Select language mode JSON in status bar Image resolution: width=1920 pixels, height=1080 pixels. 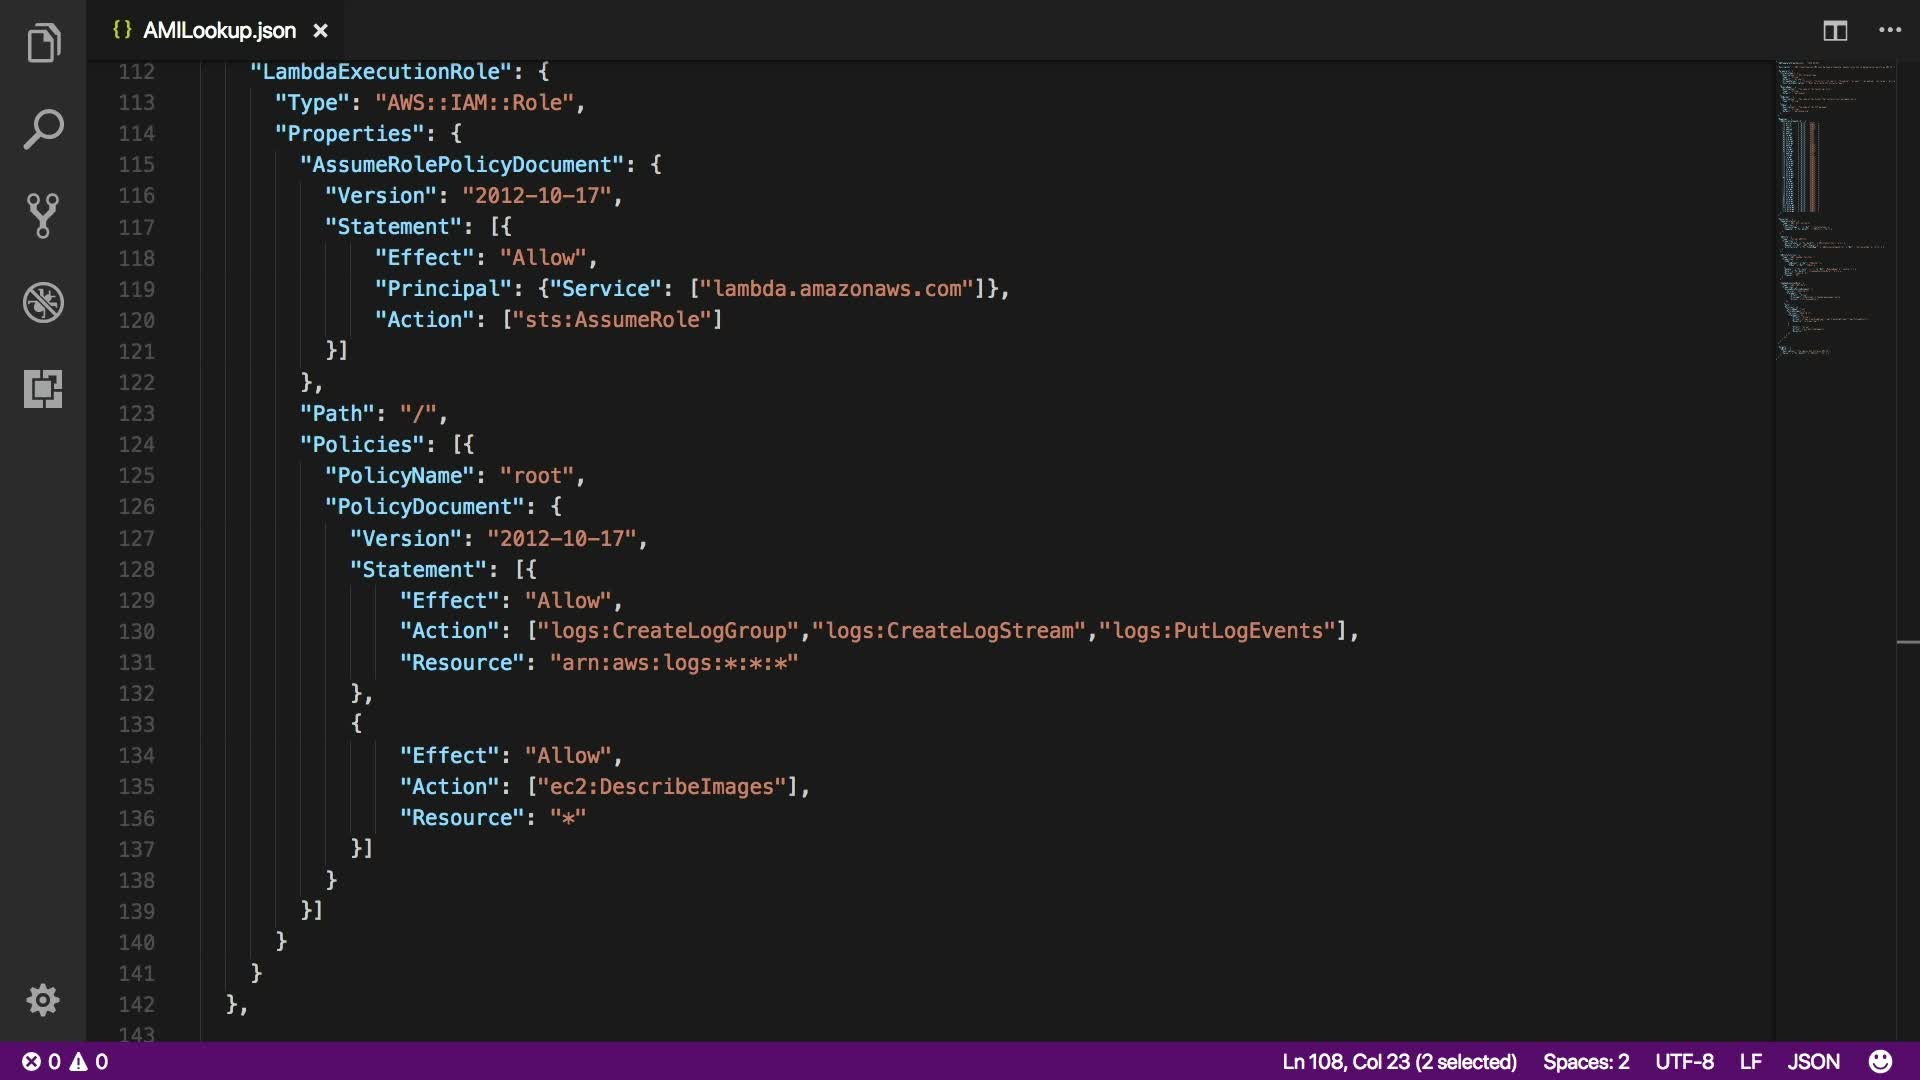point(1813,1061)
